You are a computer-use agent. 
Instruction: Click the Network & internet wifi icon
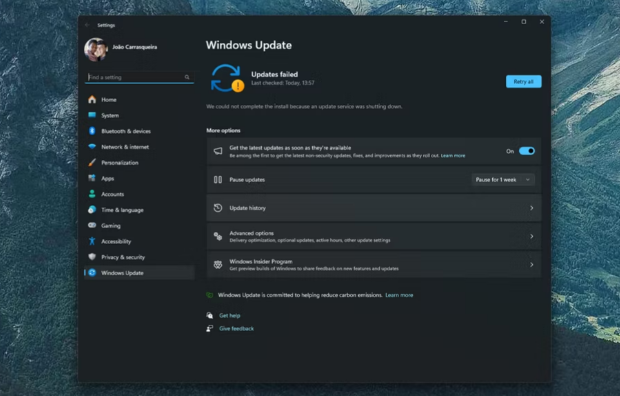point(92,146)
